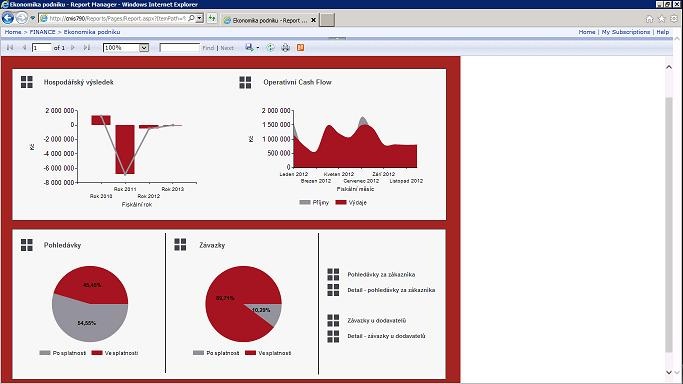
Task: Click the red Výdaje legend swatch
Action: point(341,202)
